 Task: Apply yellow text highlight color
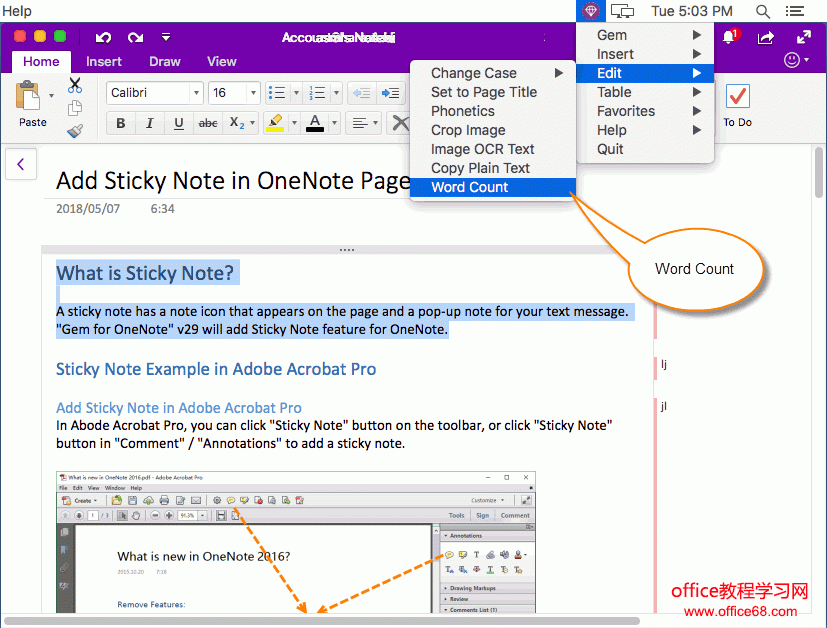(x=275, y=123)
